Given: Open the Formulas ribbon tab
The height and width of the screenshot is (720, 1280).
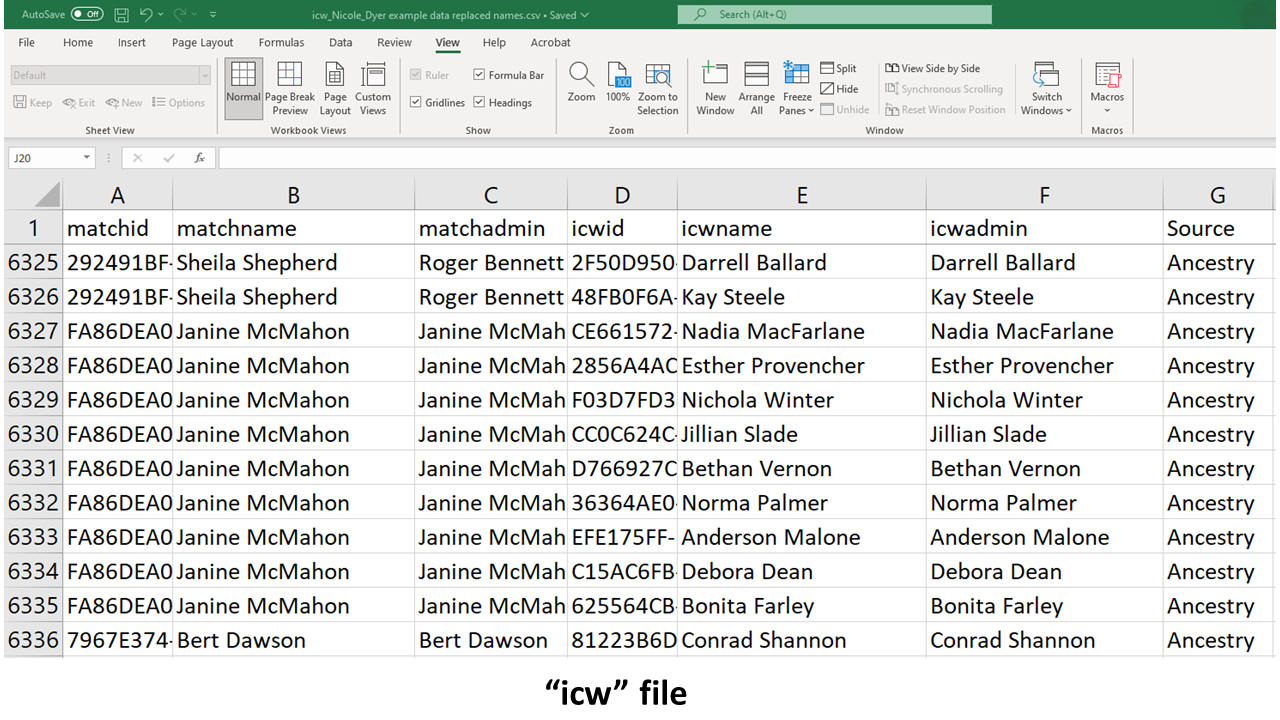Looking at the screenshot, I should pos(281,43).
